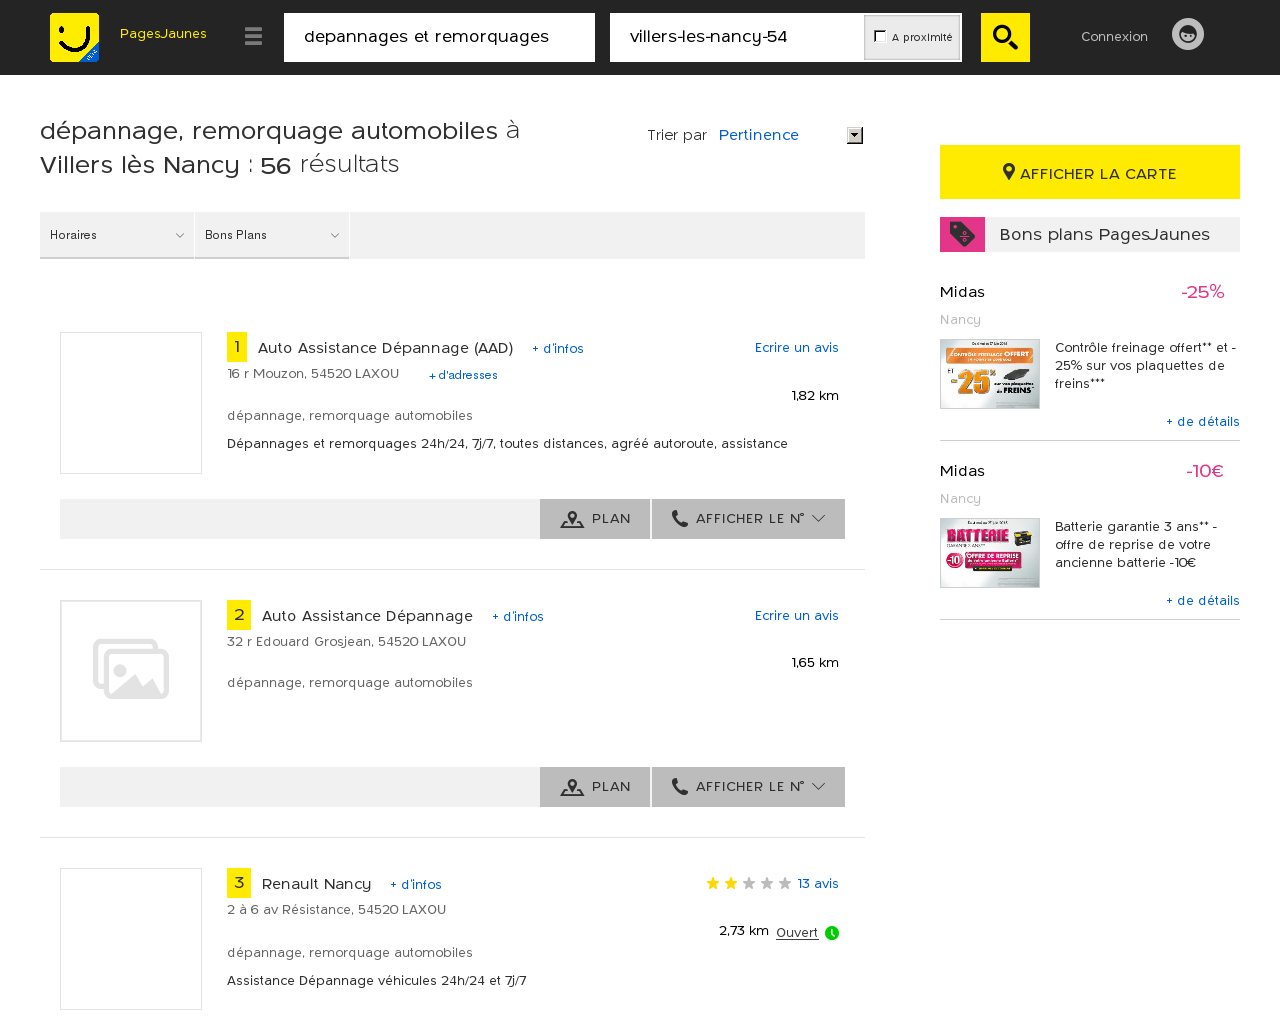Image resolution: width=1280 pixels, height=1024 pixels.
Task: Open Auto Assistance Dépannage (AAD) title
Action: coord(385,348)
